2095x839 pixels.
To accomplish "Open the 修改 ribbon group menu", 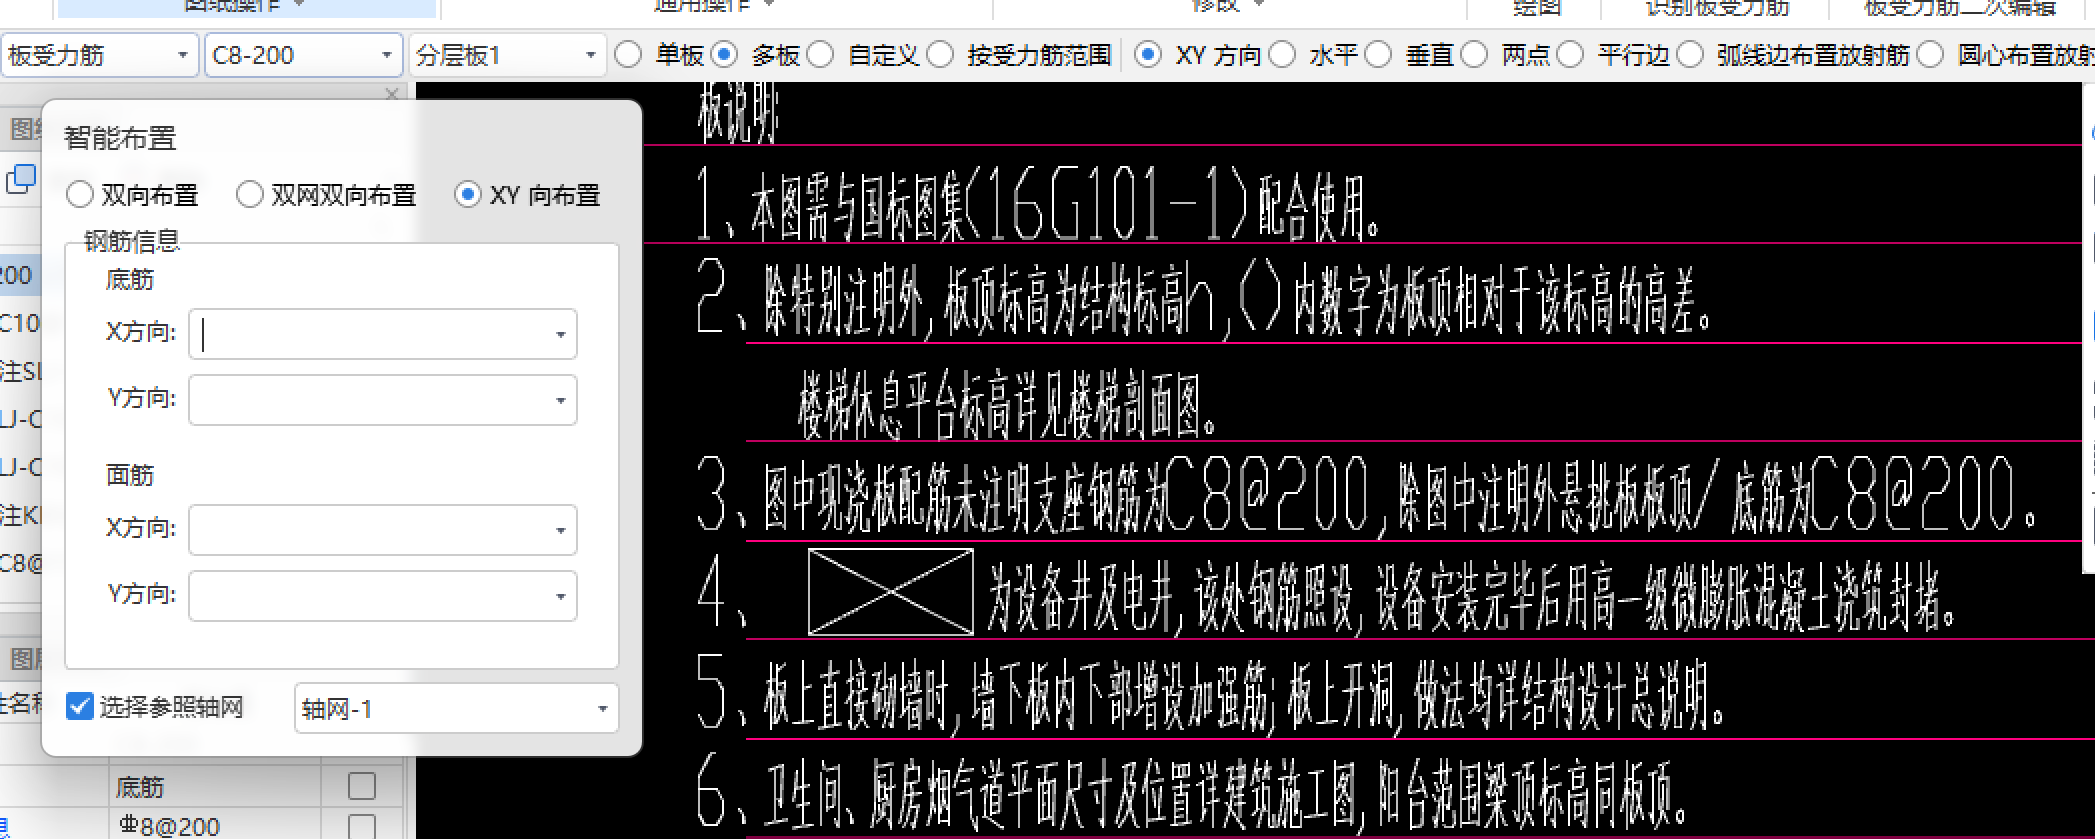I will point(1228,6).
